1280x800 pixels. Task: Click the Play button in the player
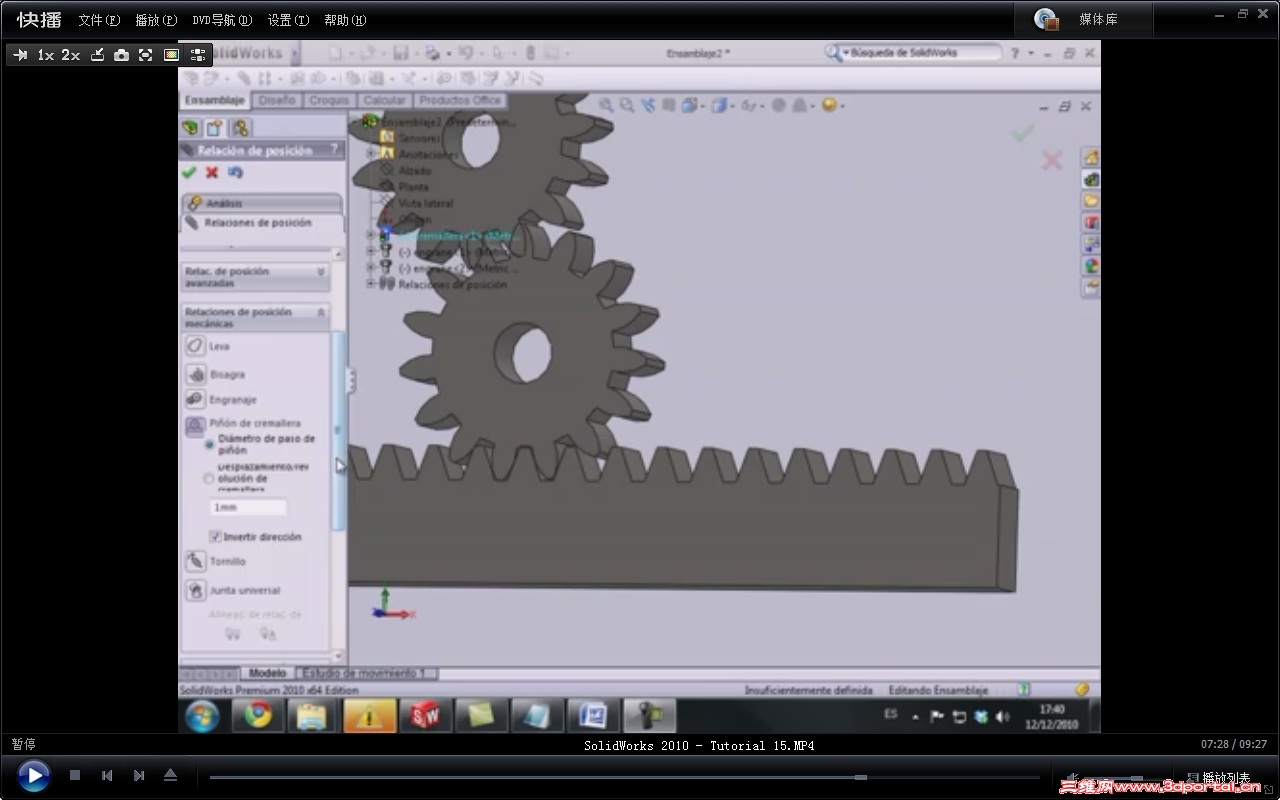pyautogui.click(x=33, y=775)
